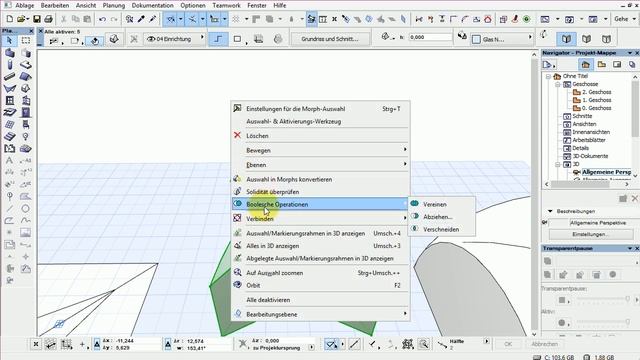
Task: Open the Teamwork menu
Action: click(227, 5)
